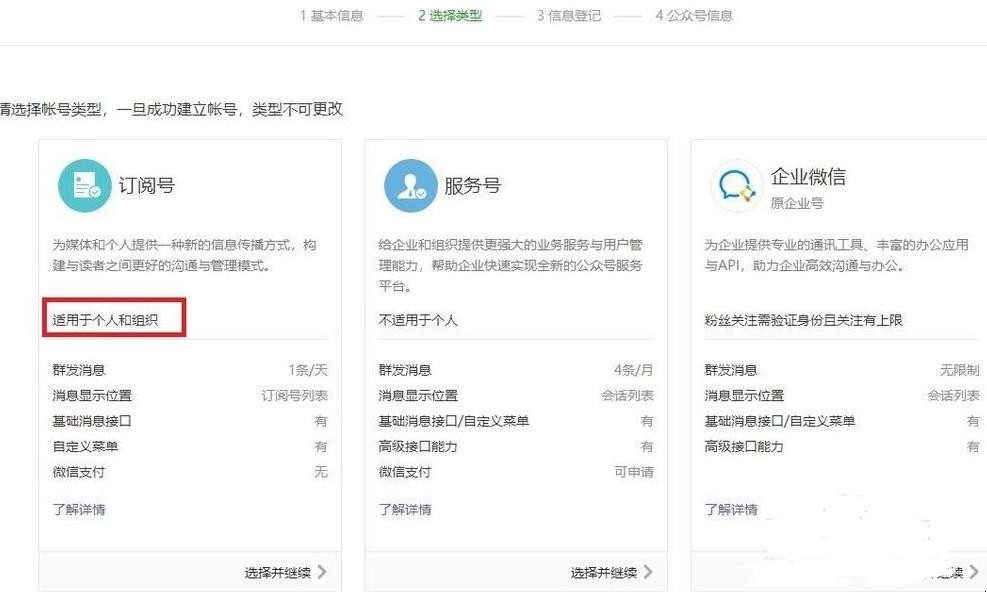Click 原企业号 subtitle
Viewport: 987px width, 592px height.
click(x=797, y=203)
